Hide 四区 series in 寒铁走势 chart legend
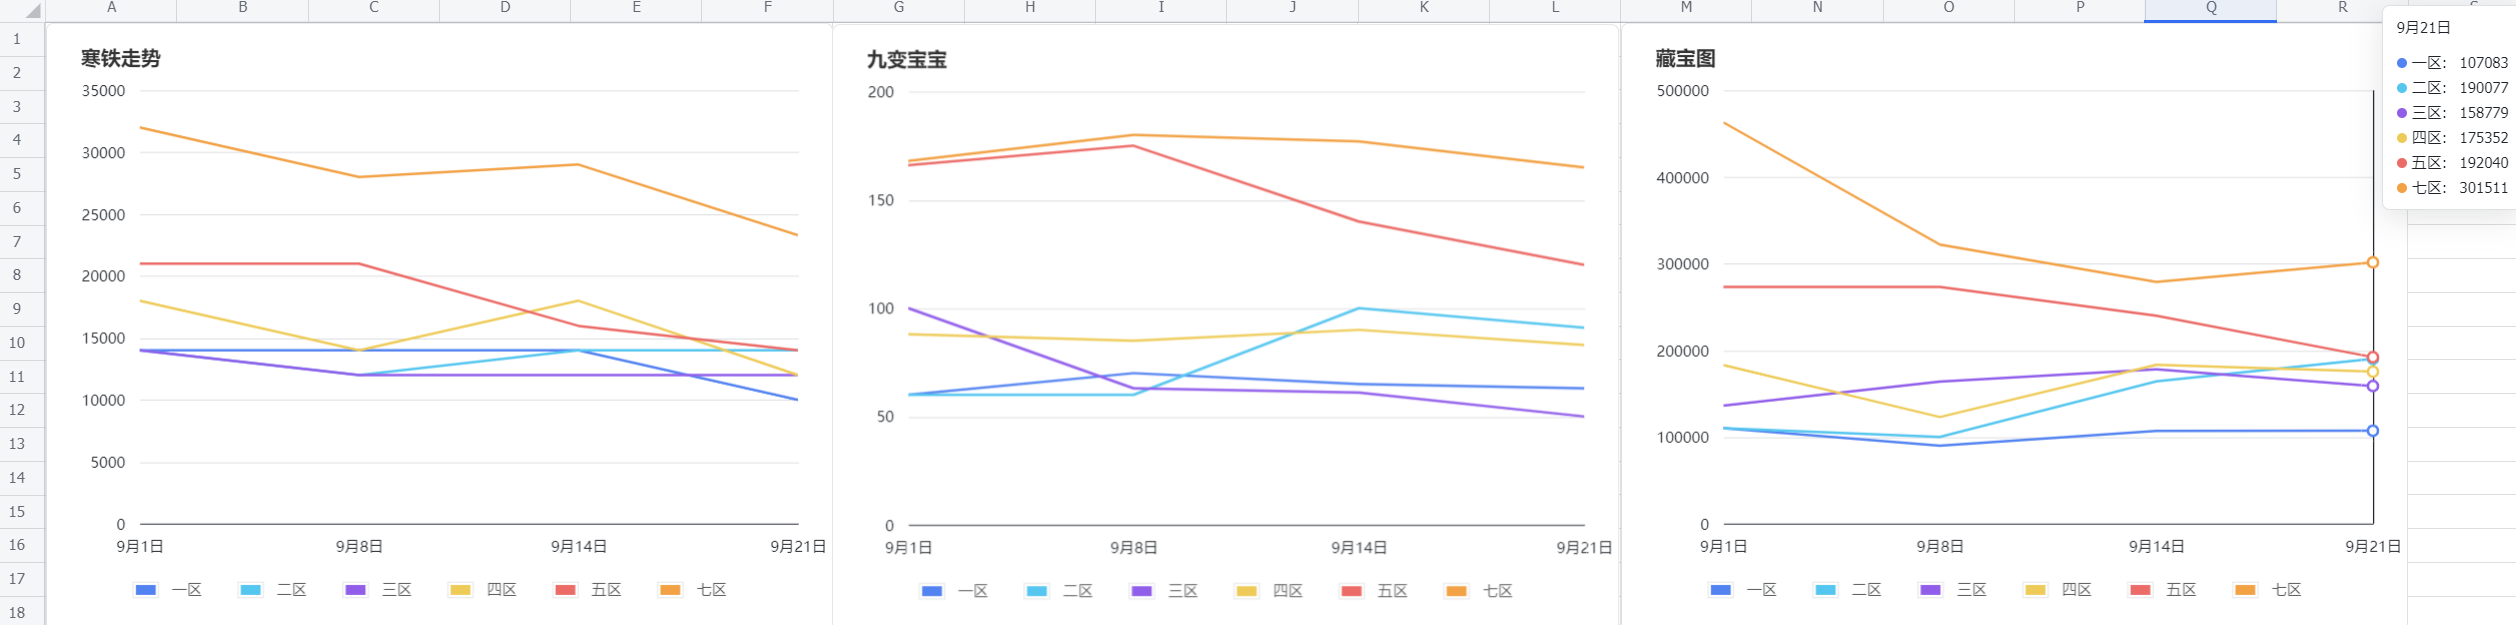Image resolution: width=2516 pixels, height=625 pixels. (483, 590)
